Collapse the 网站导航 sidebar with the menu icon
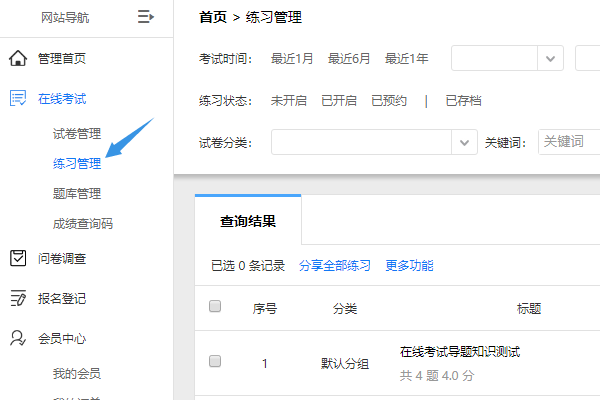Screen dimensions: 600x400 (146, 17)
